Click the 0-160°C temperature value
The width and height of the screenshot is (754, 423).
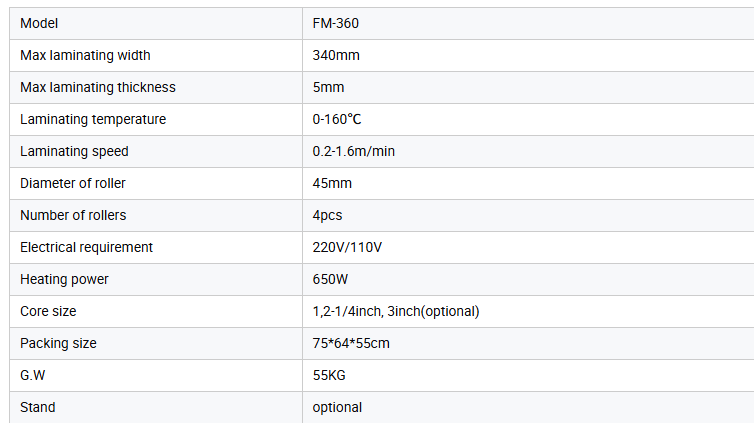[x=337, y=119]
